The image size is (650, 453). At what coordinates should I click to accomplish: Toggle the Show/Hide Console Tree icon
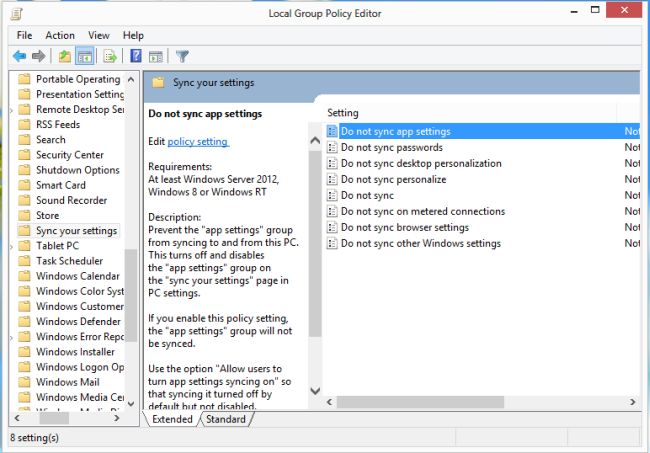click(x=85, y=56)
